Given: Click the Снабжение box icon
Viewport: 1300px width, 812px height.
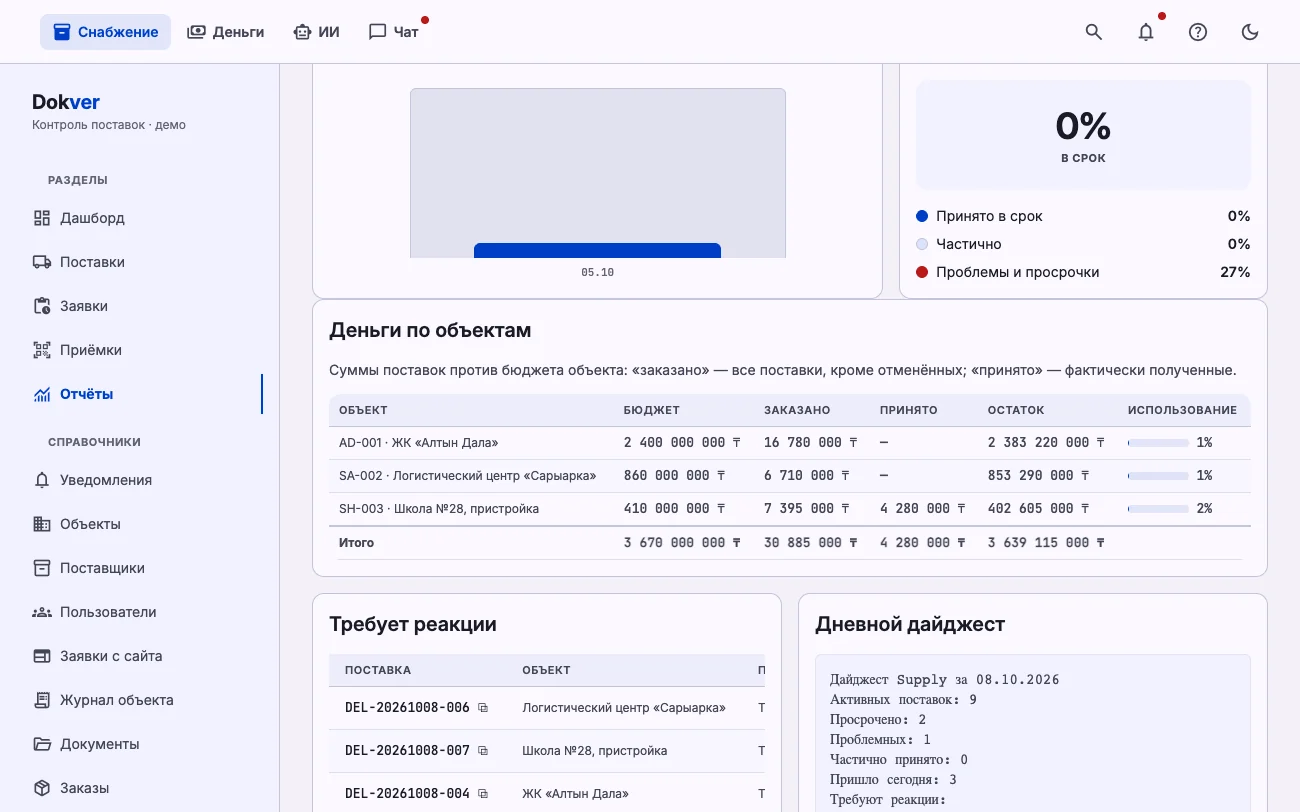Looking at the screenshot, I should point(62,32).
